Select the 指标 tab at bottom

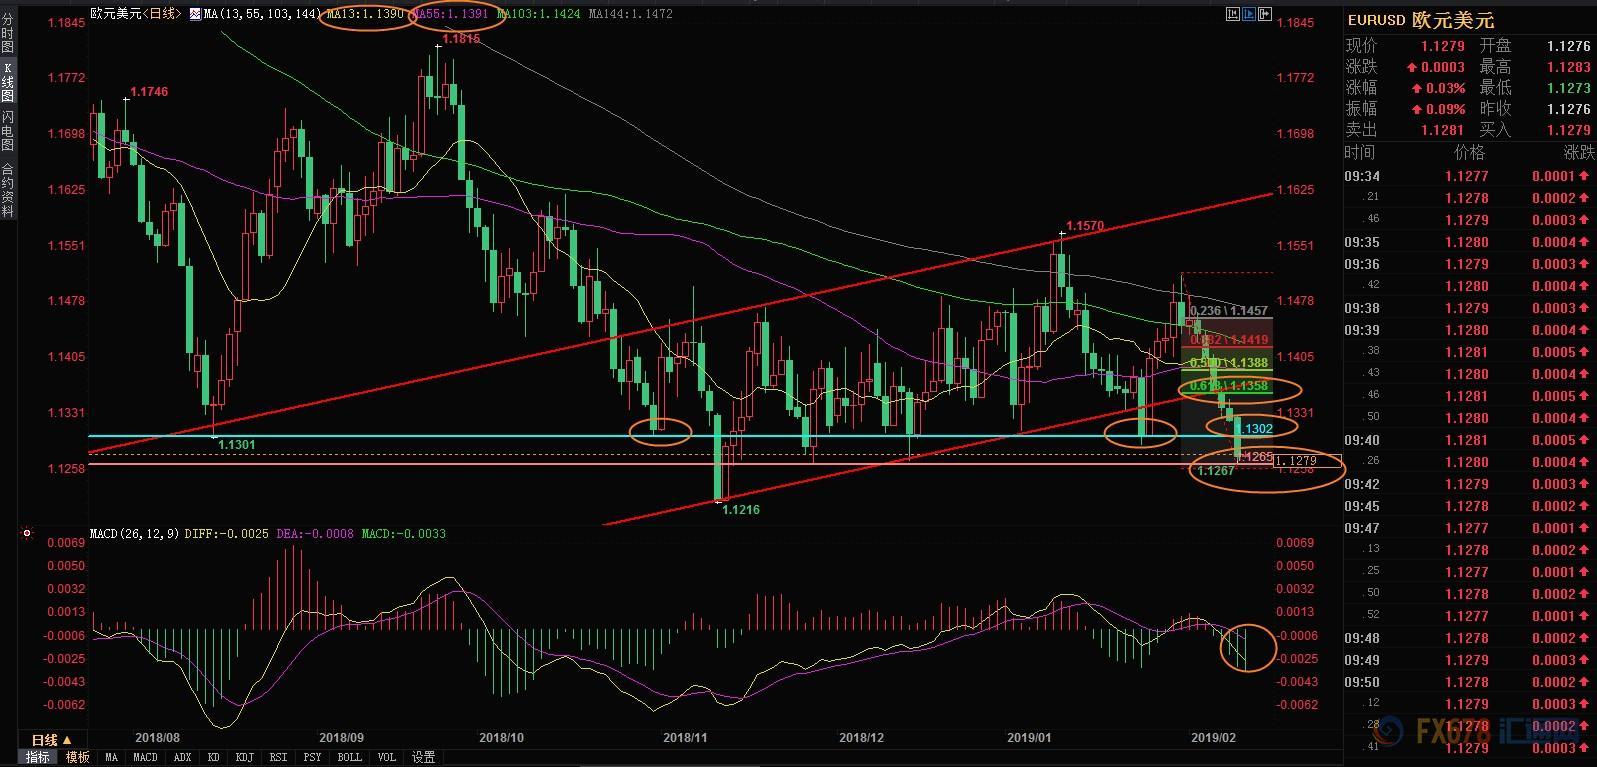38,757
